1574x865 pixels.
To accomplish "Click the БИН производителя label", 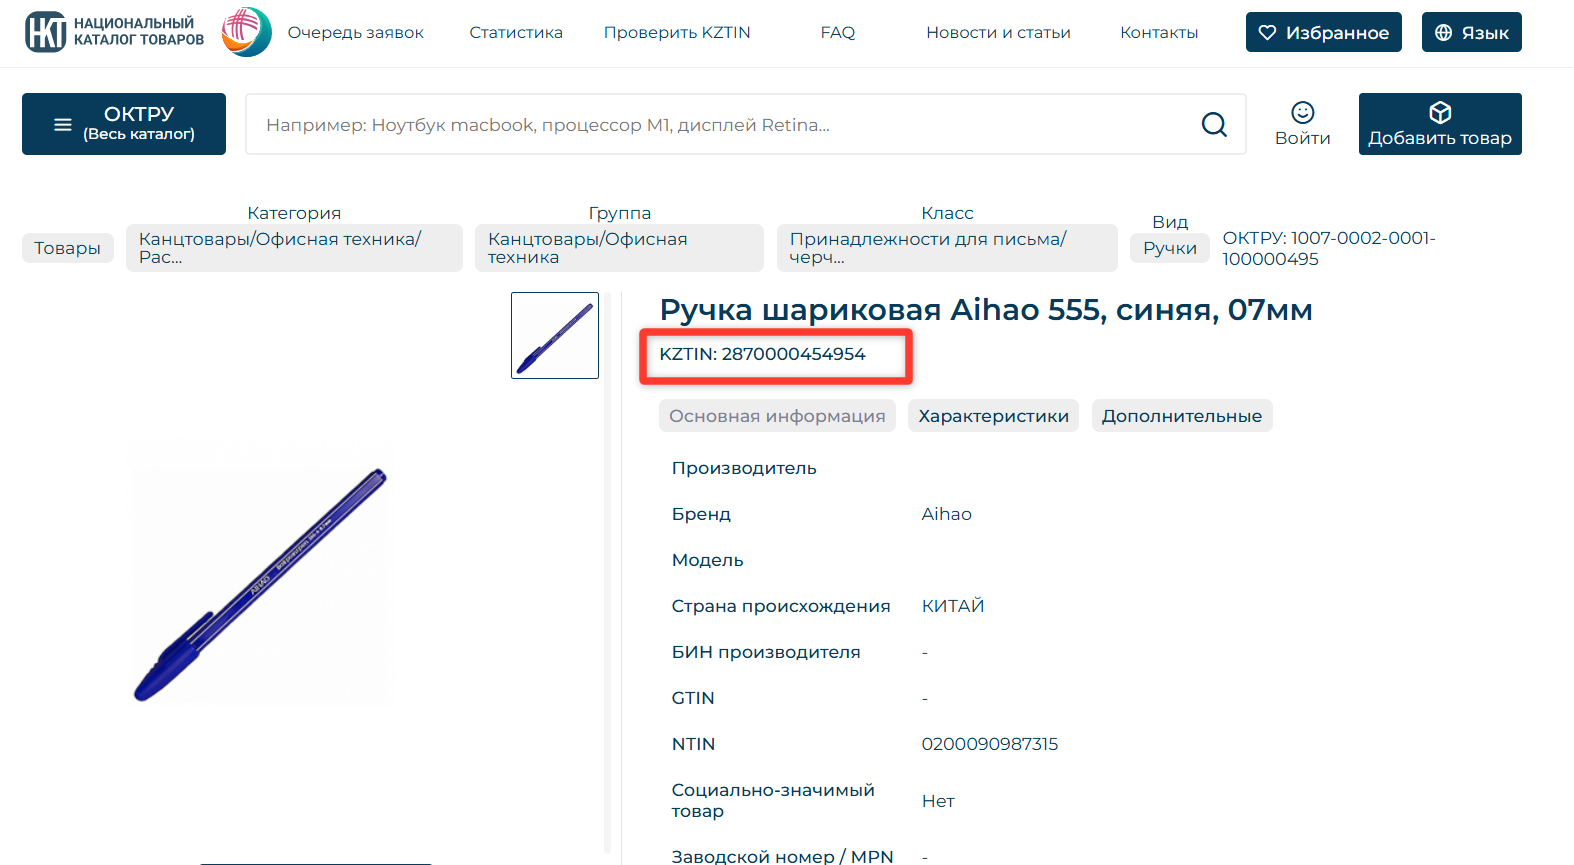I will click(766, 652).
